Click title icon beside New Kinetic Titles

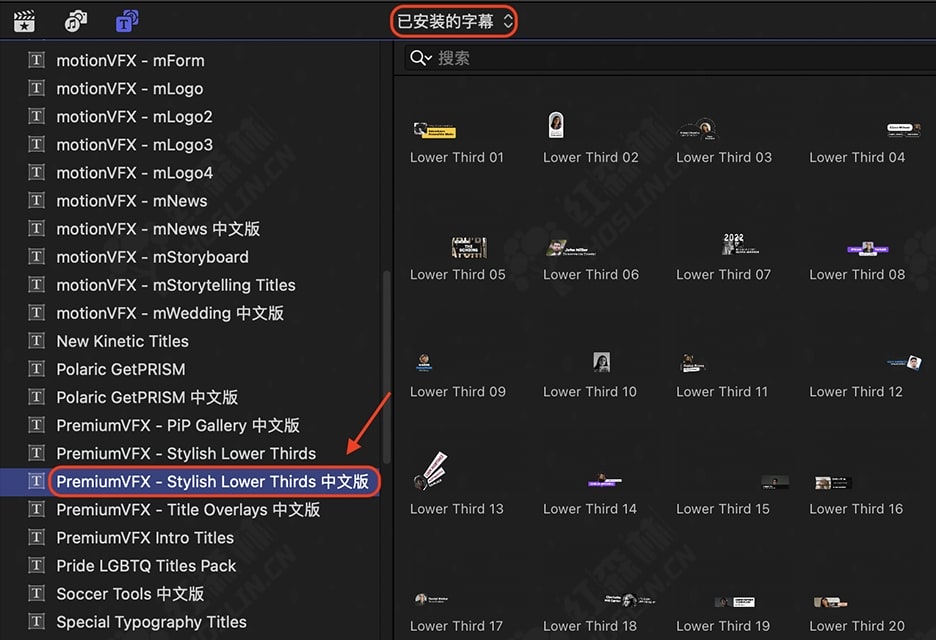[x=36, y=341]
